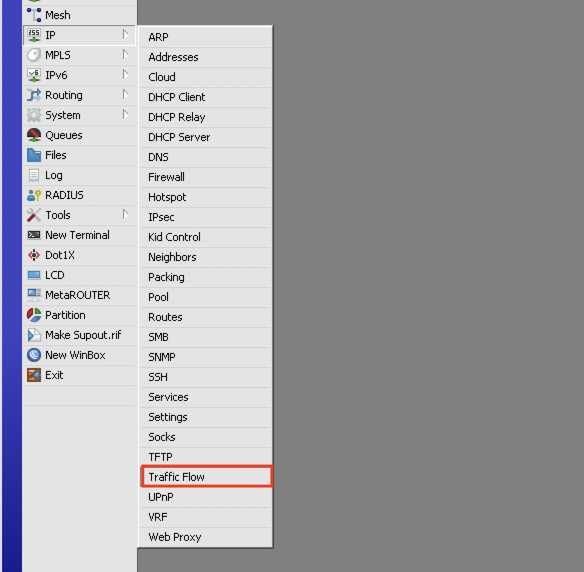Click the New WinBox icon
The height and width of the screenshot is (572, 584).
tap(34, 355)
